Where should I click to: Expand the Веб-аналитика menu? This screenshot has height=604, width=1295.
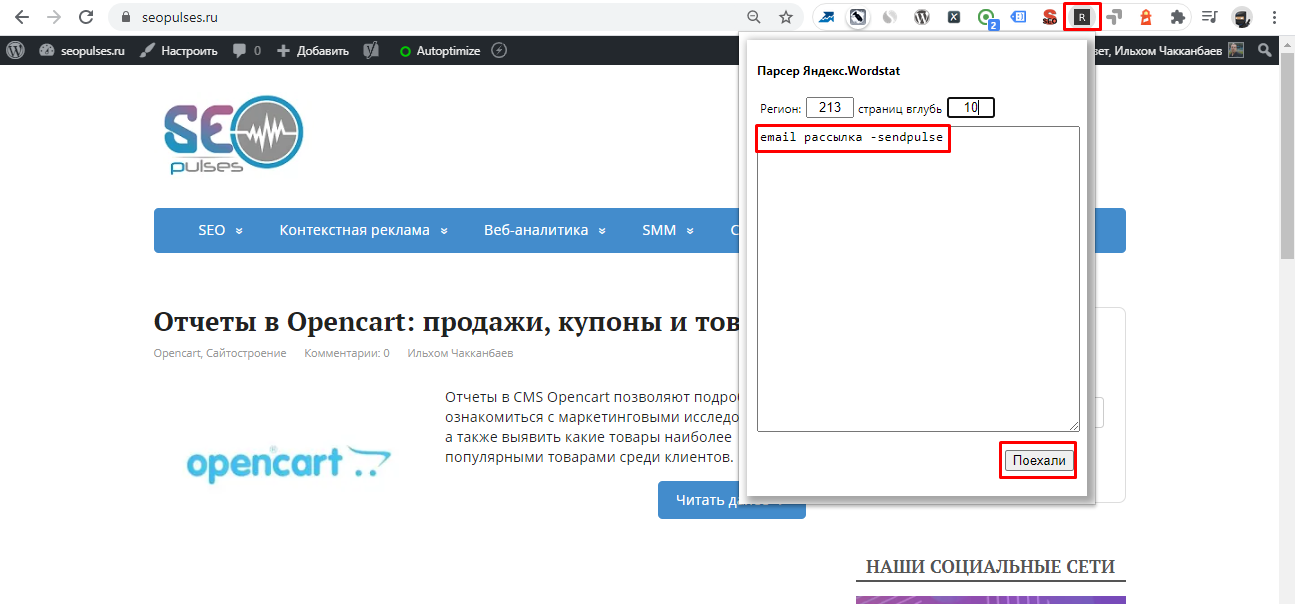[x=545, y=230]
